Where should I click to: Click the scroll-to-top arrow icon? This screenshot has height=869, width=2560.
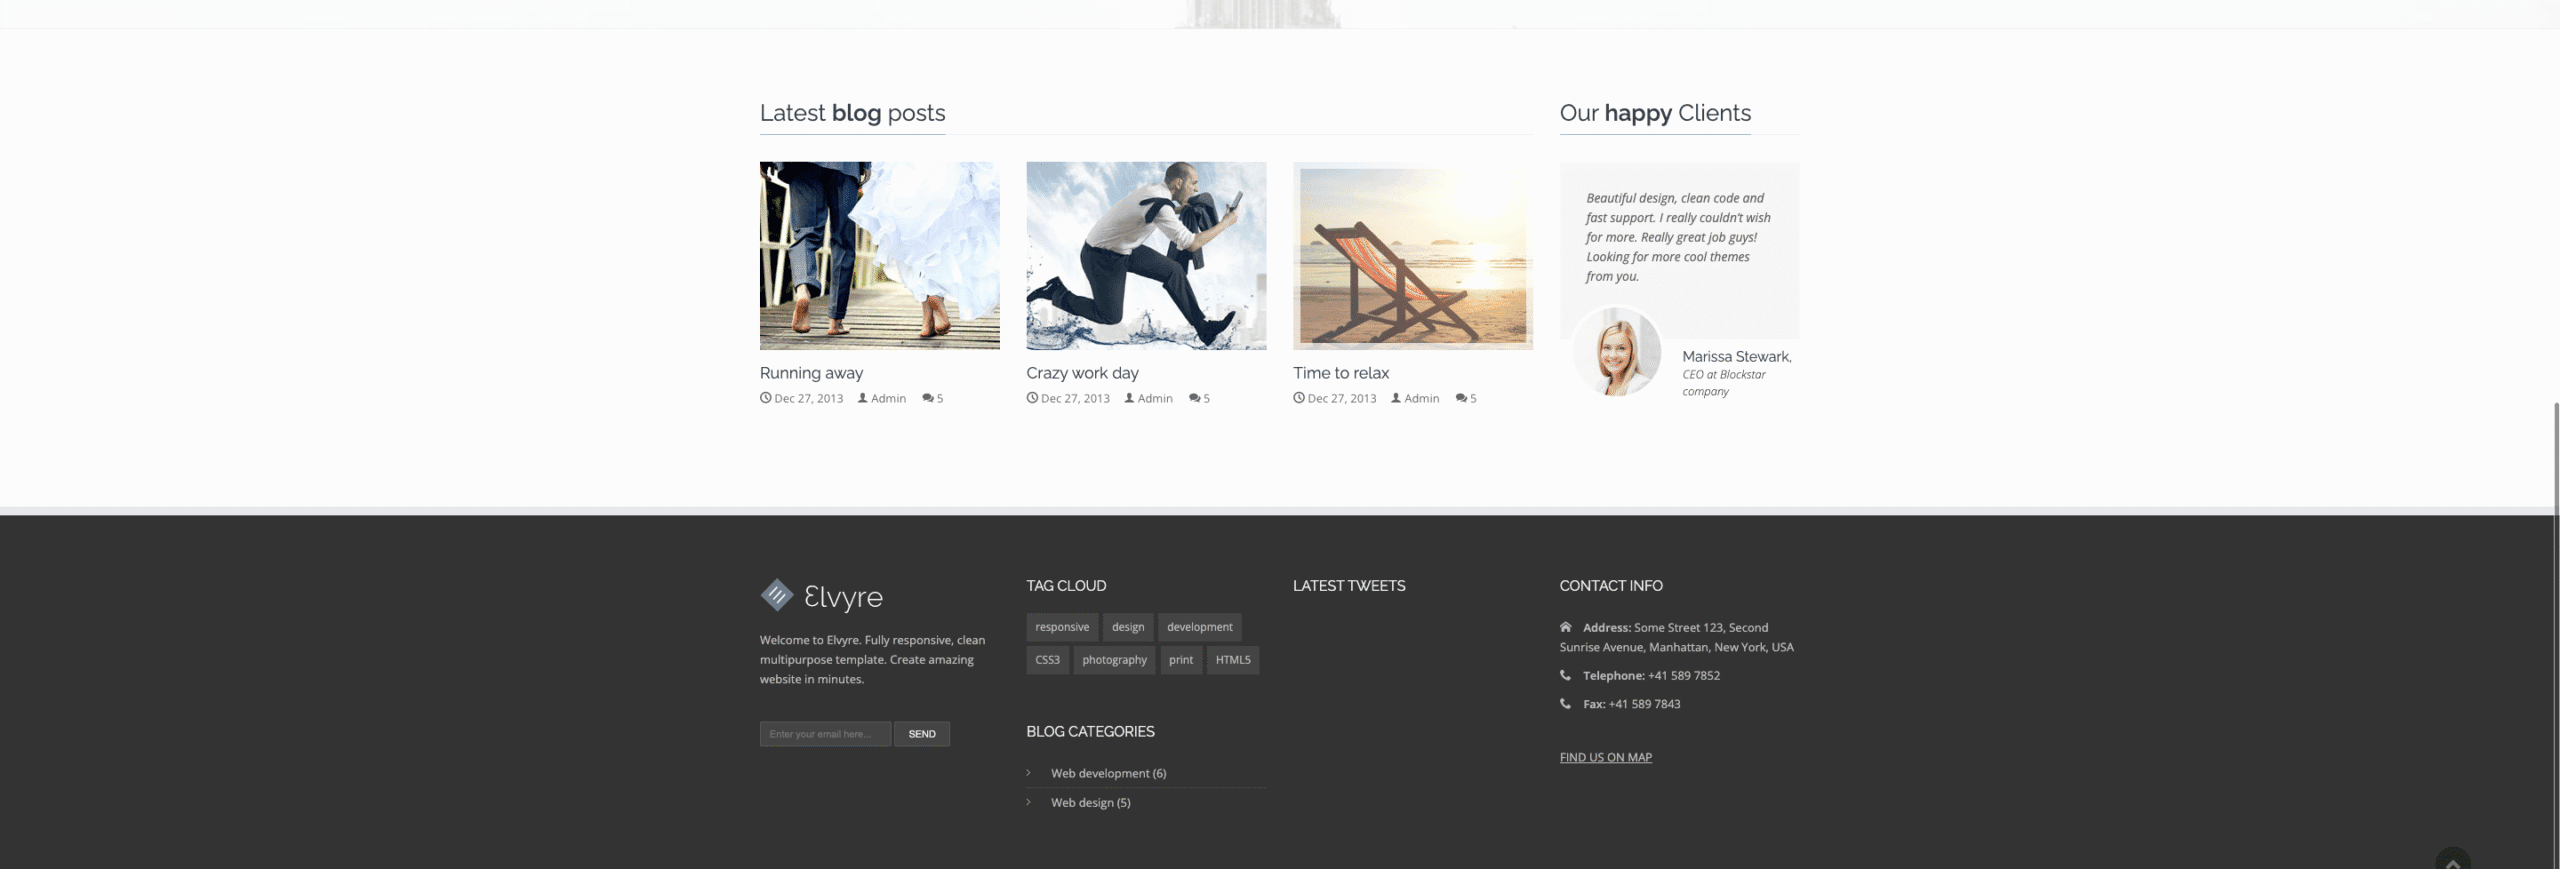click(2452, 862)
